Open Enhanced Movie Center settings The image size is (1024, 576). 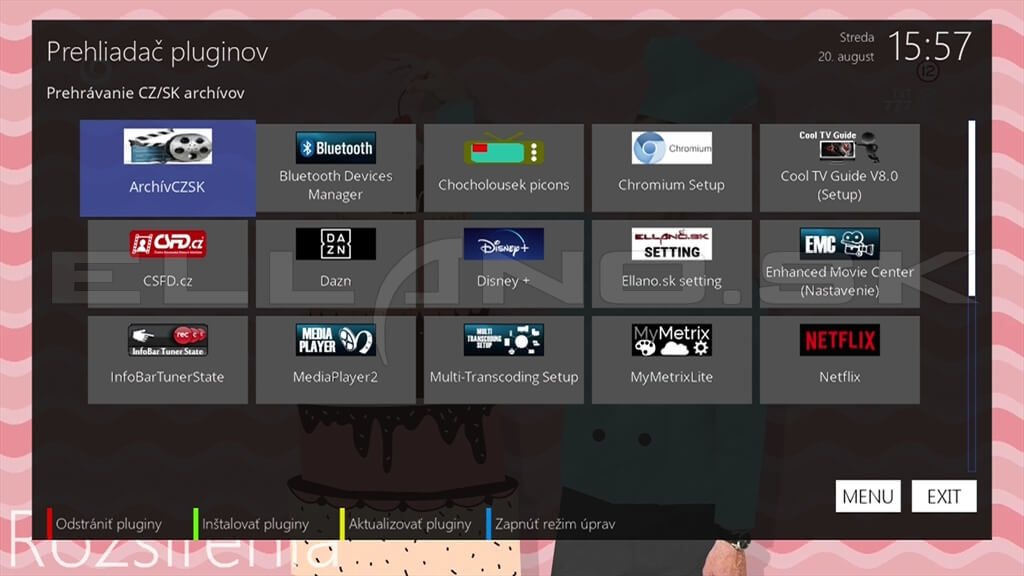(839, 263)
